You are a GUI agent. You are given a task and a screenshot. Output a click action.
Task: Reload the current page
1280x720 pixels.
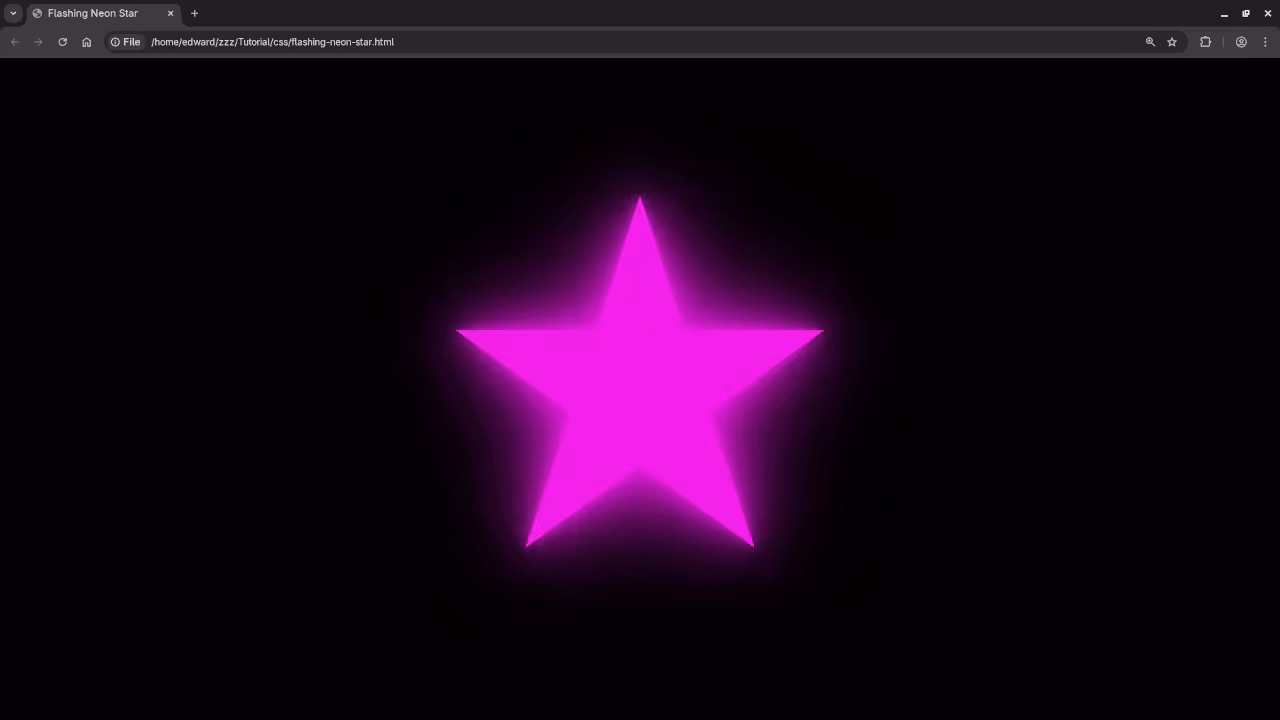coord(62,42)
